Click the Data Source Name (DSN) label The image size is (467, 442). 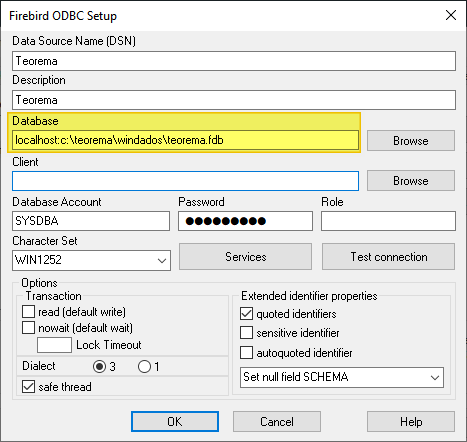point(74,41)
